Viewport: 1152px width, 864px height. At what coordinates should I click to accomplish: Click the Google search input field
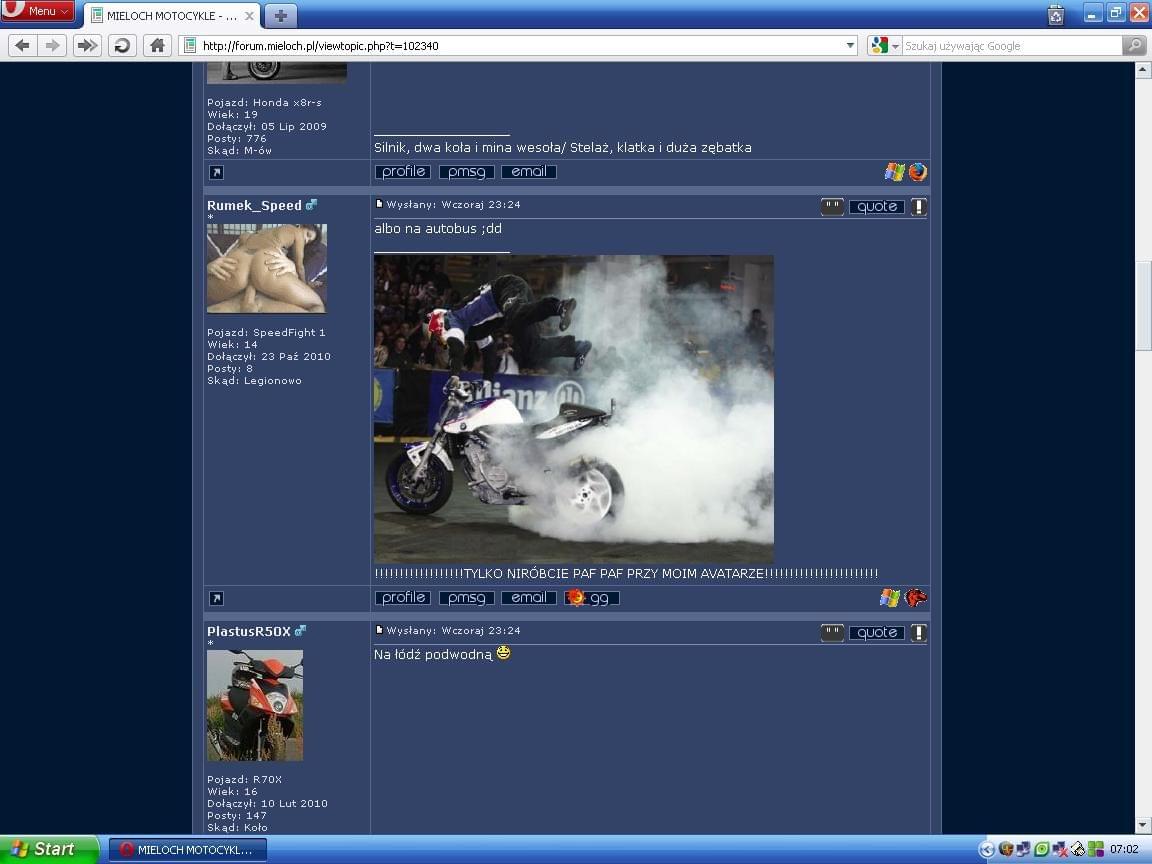[x=1011, y=45]
